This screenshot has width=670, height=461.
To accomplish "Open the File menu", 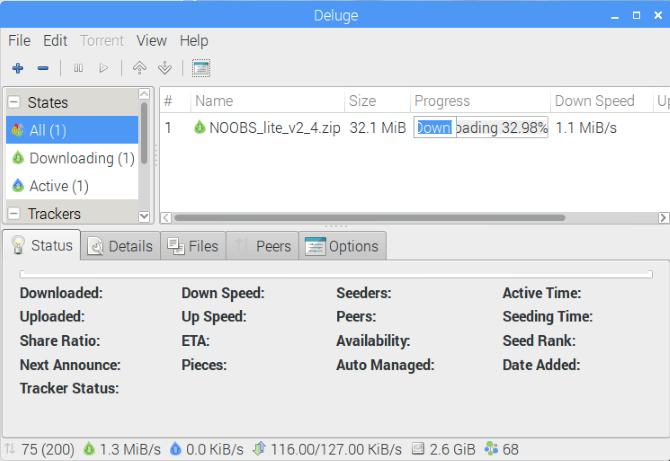I will tap(19, 41).
